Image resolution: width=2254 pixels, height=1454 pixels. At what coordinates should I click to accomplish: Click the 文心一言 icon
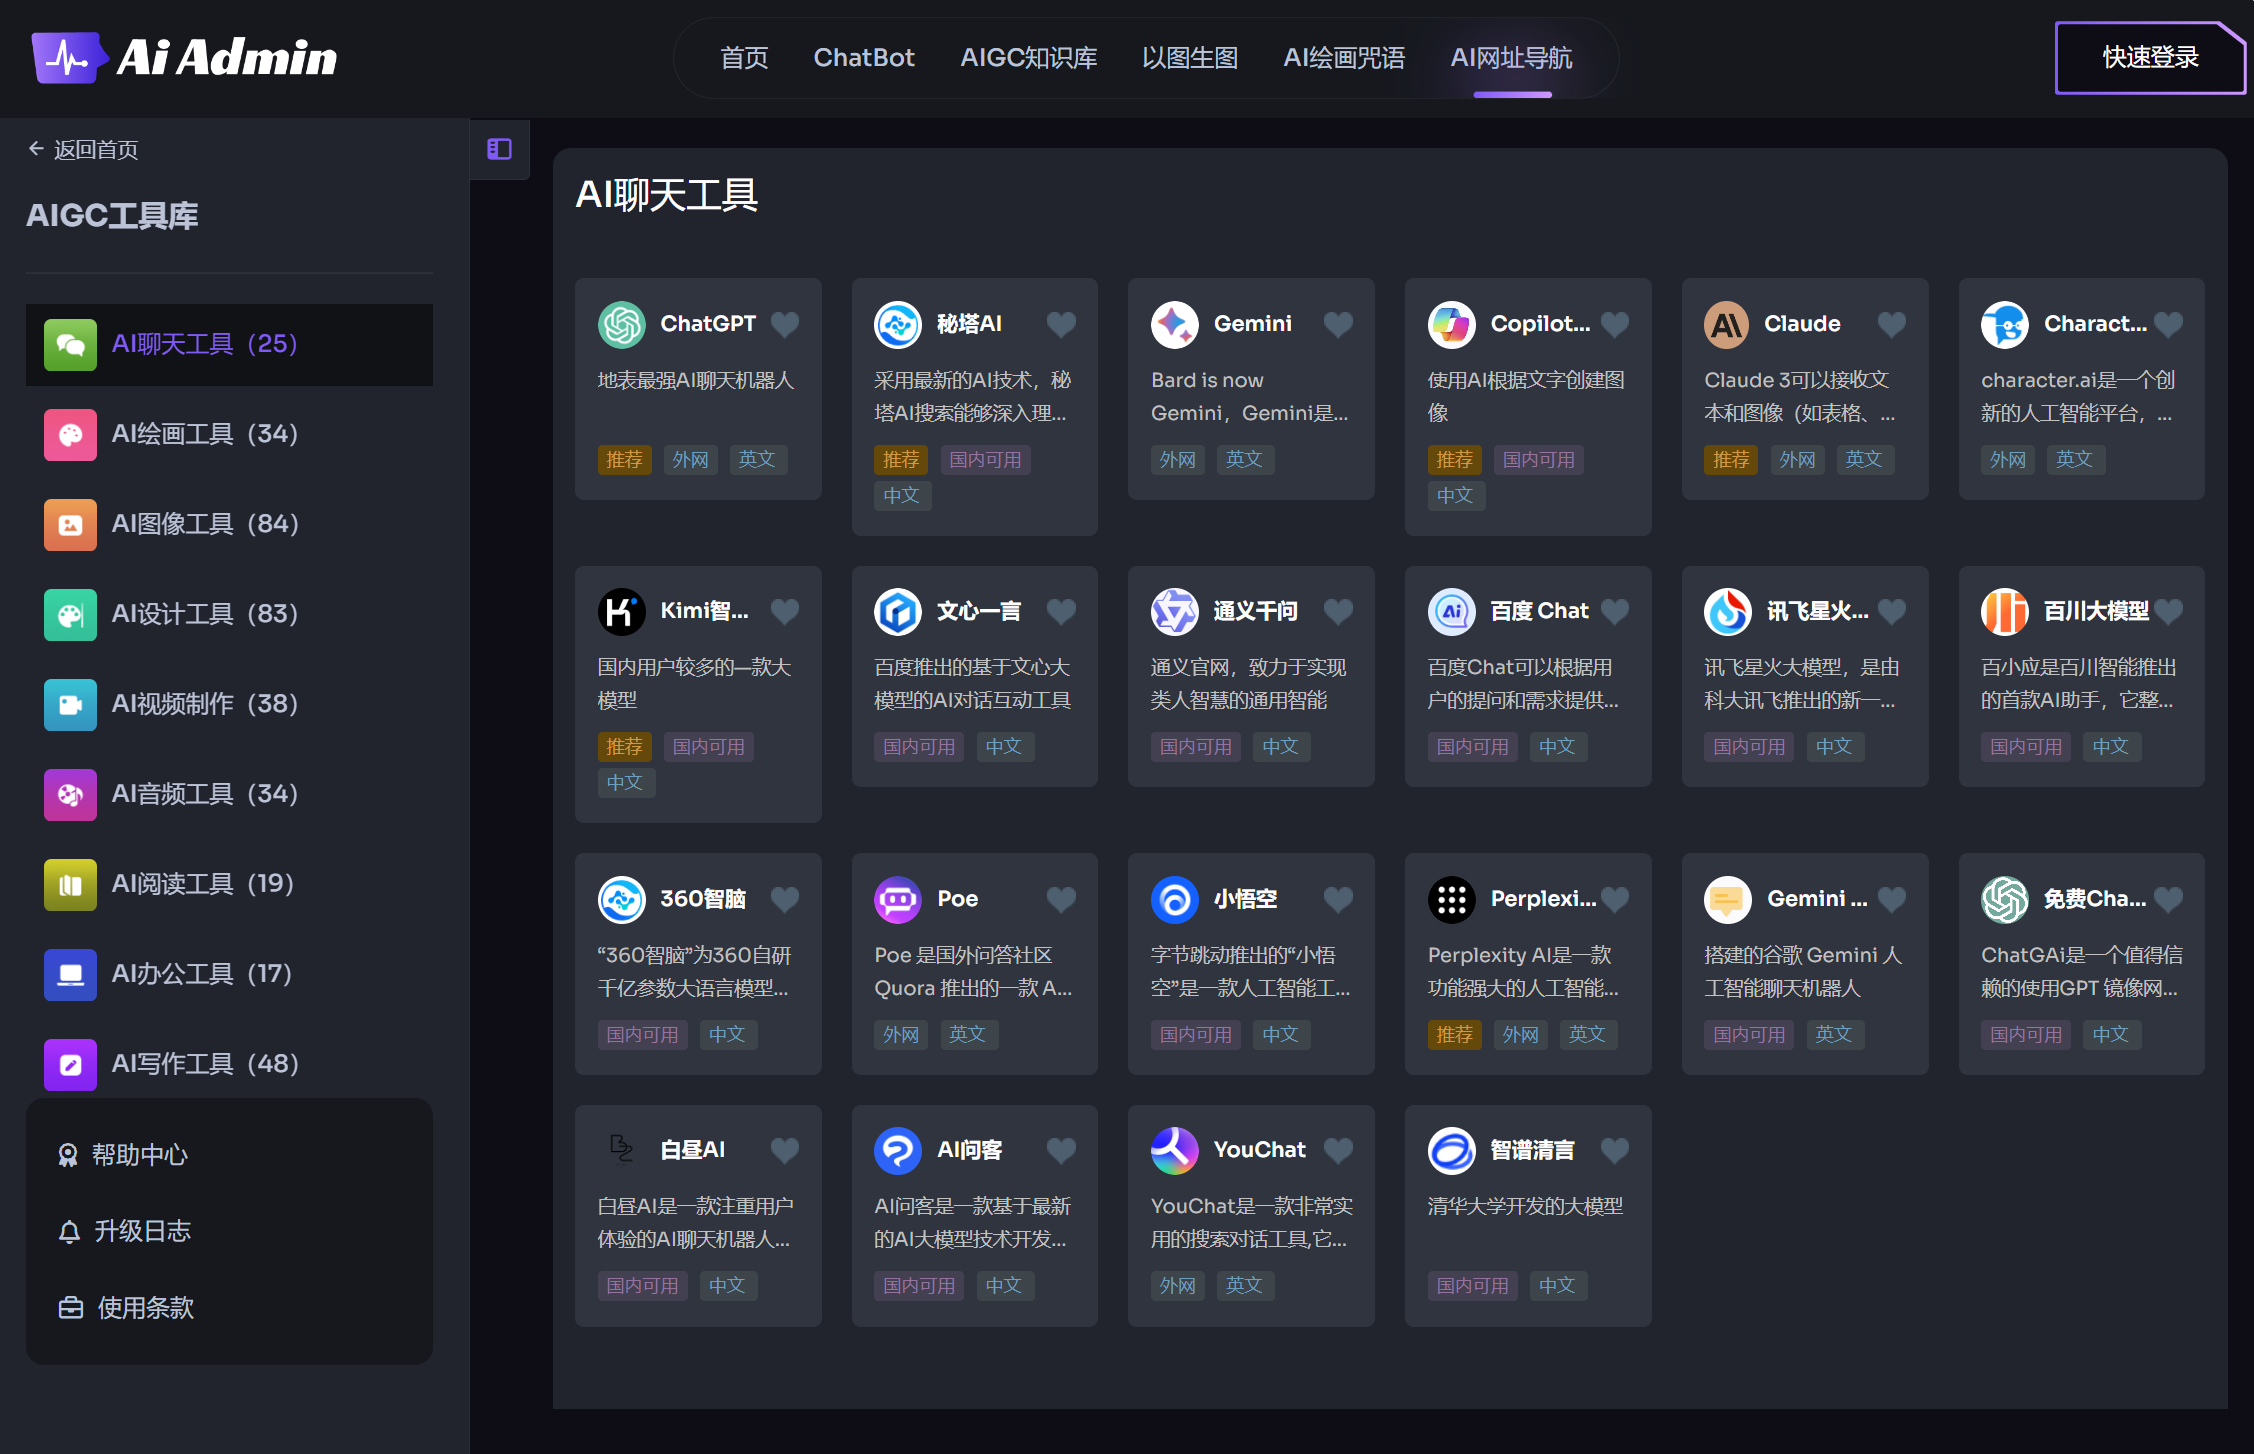898,611
